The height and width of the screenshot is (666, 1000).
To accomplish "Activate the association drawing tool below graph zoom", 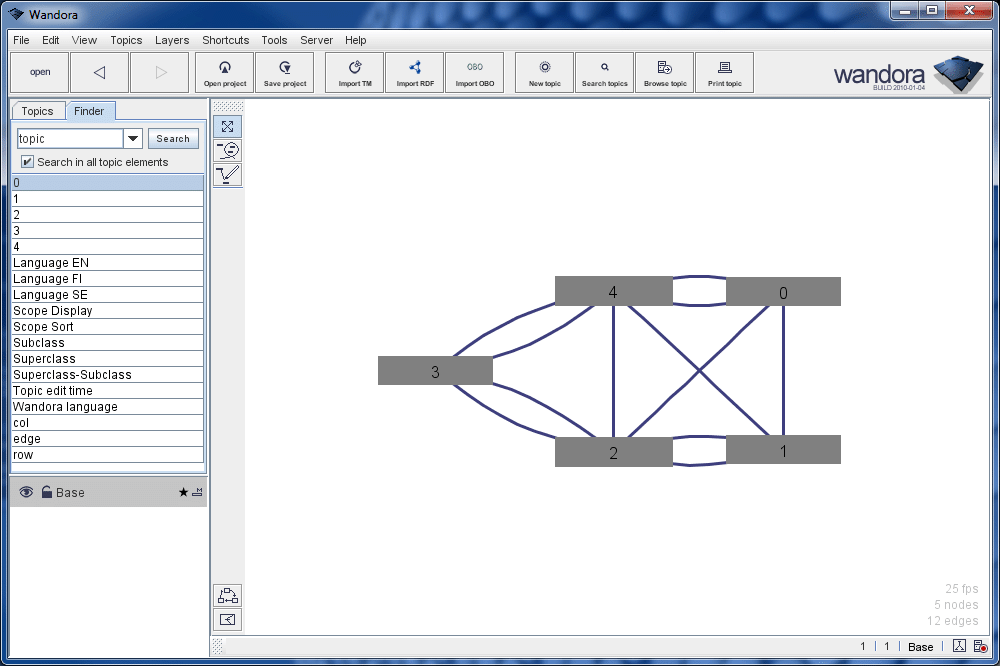I will click(227, 174).
